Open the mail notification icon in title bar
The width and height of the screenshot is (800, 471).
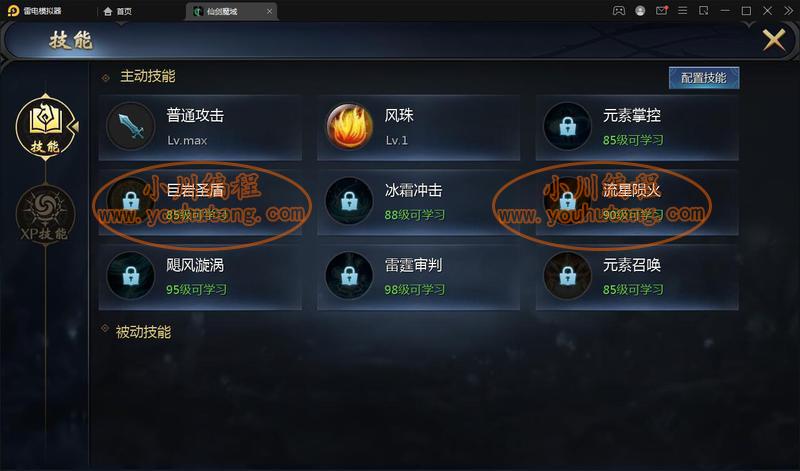point(661,11)
